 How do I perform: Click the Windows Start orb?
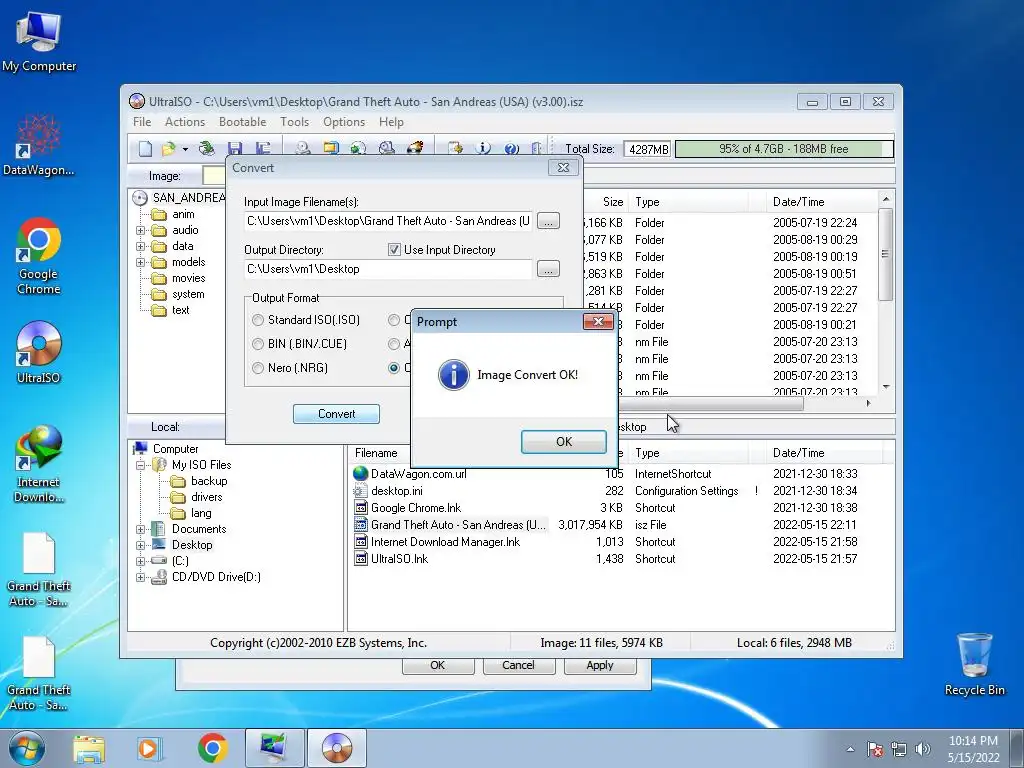click(x=27, y=748)
